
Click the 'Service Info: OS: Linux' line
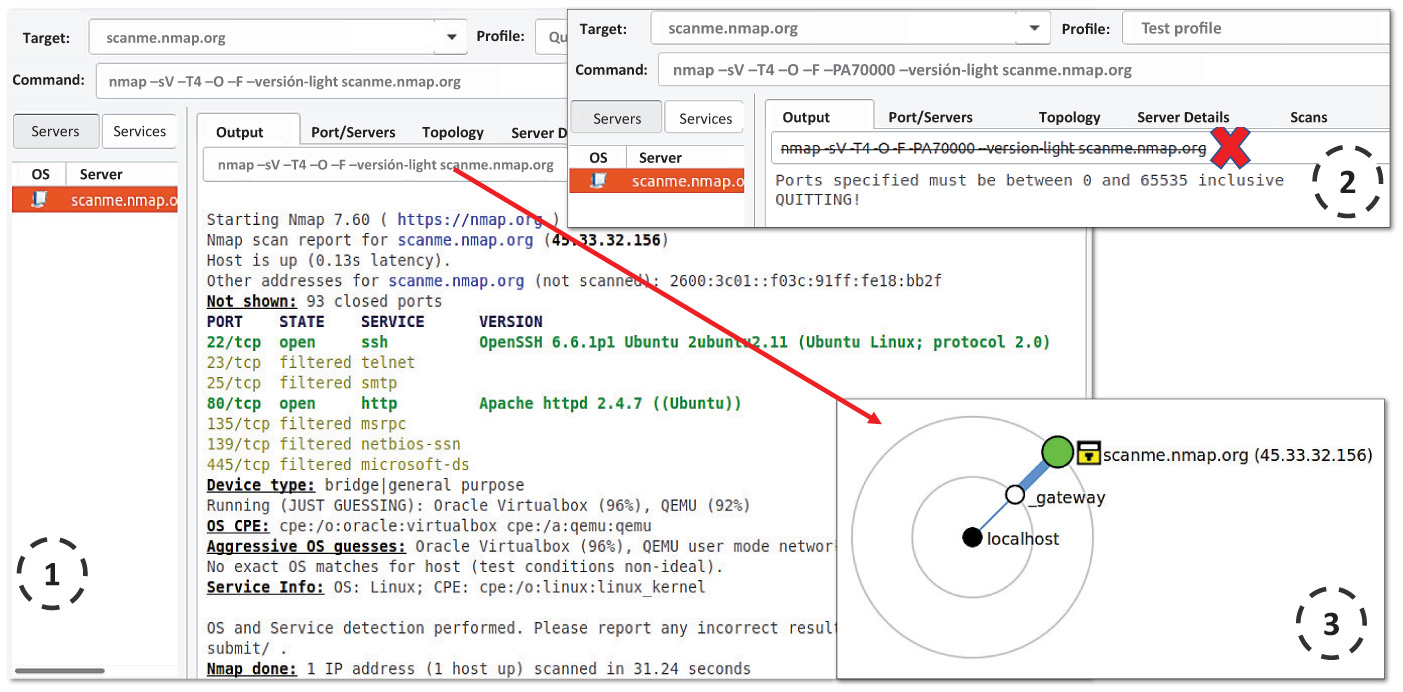[456, 587]
